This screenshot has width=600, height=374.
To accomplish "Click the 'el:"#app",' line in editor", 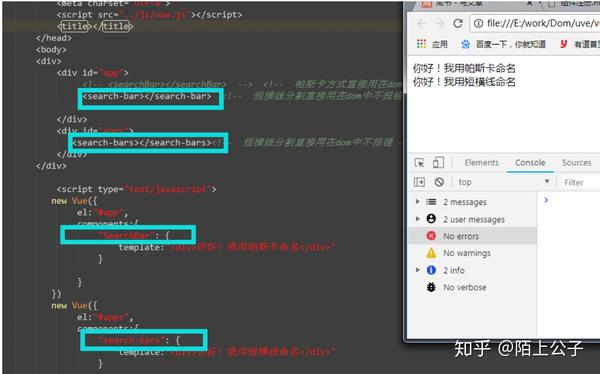I will click(x=102, y=212).
